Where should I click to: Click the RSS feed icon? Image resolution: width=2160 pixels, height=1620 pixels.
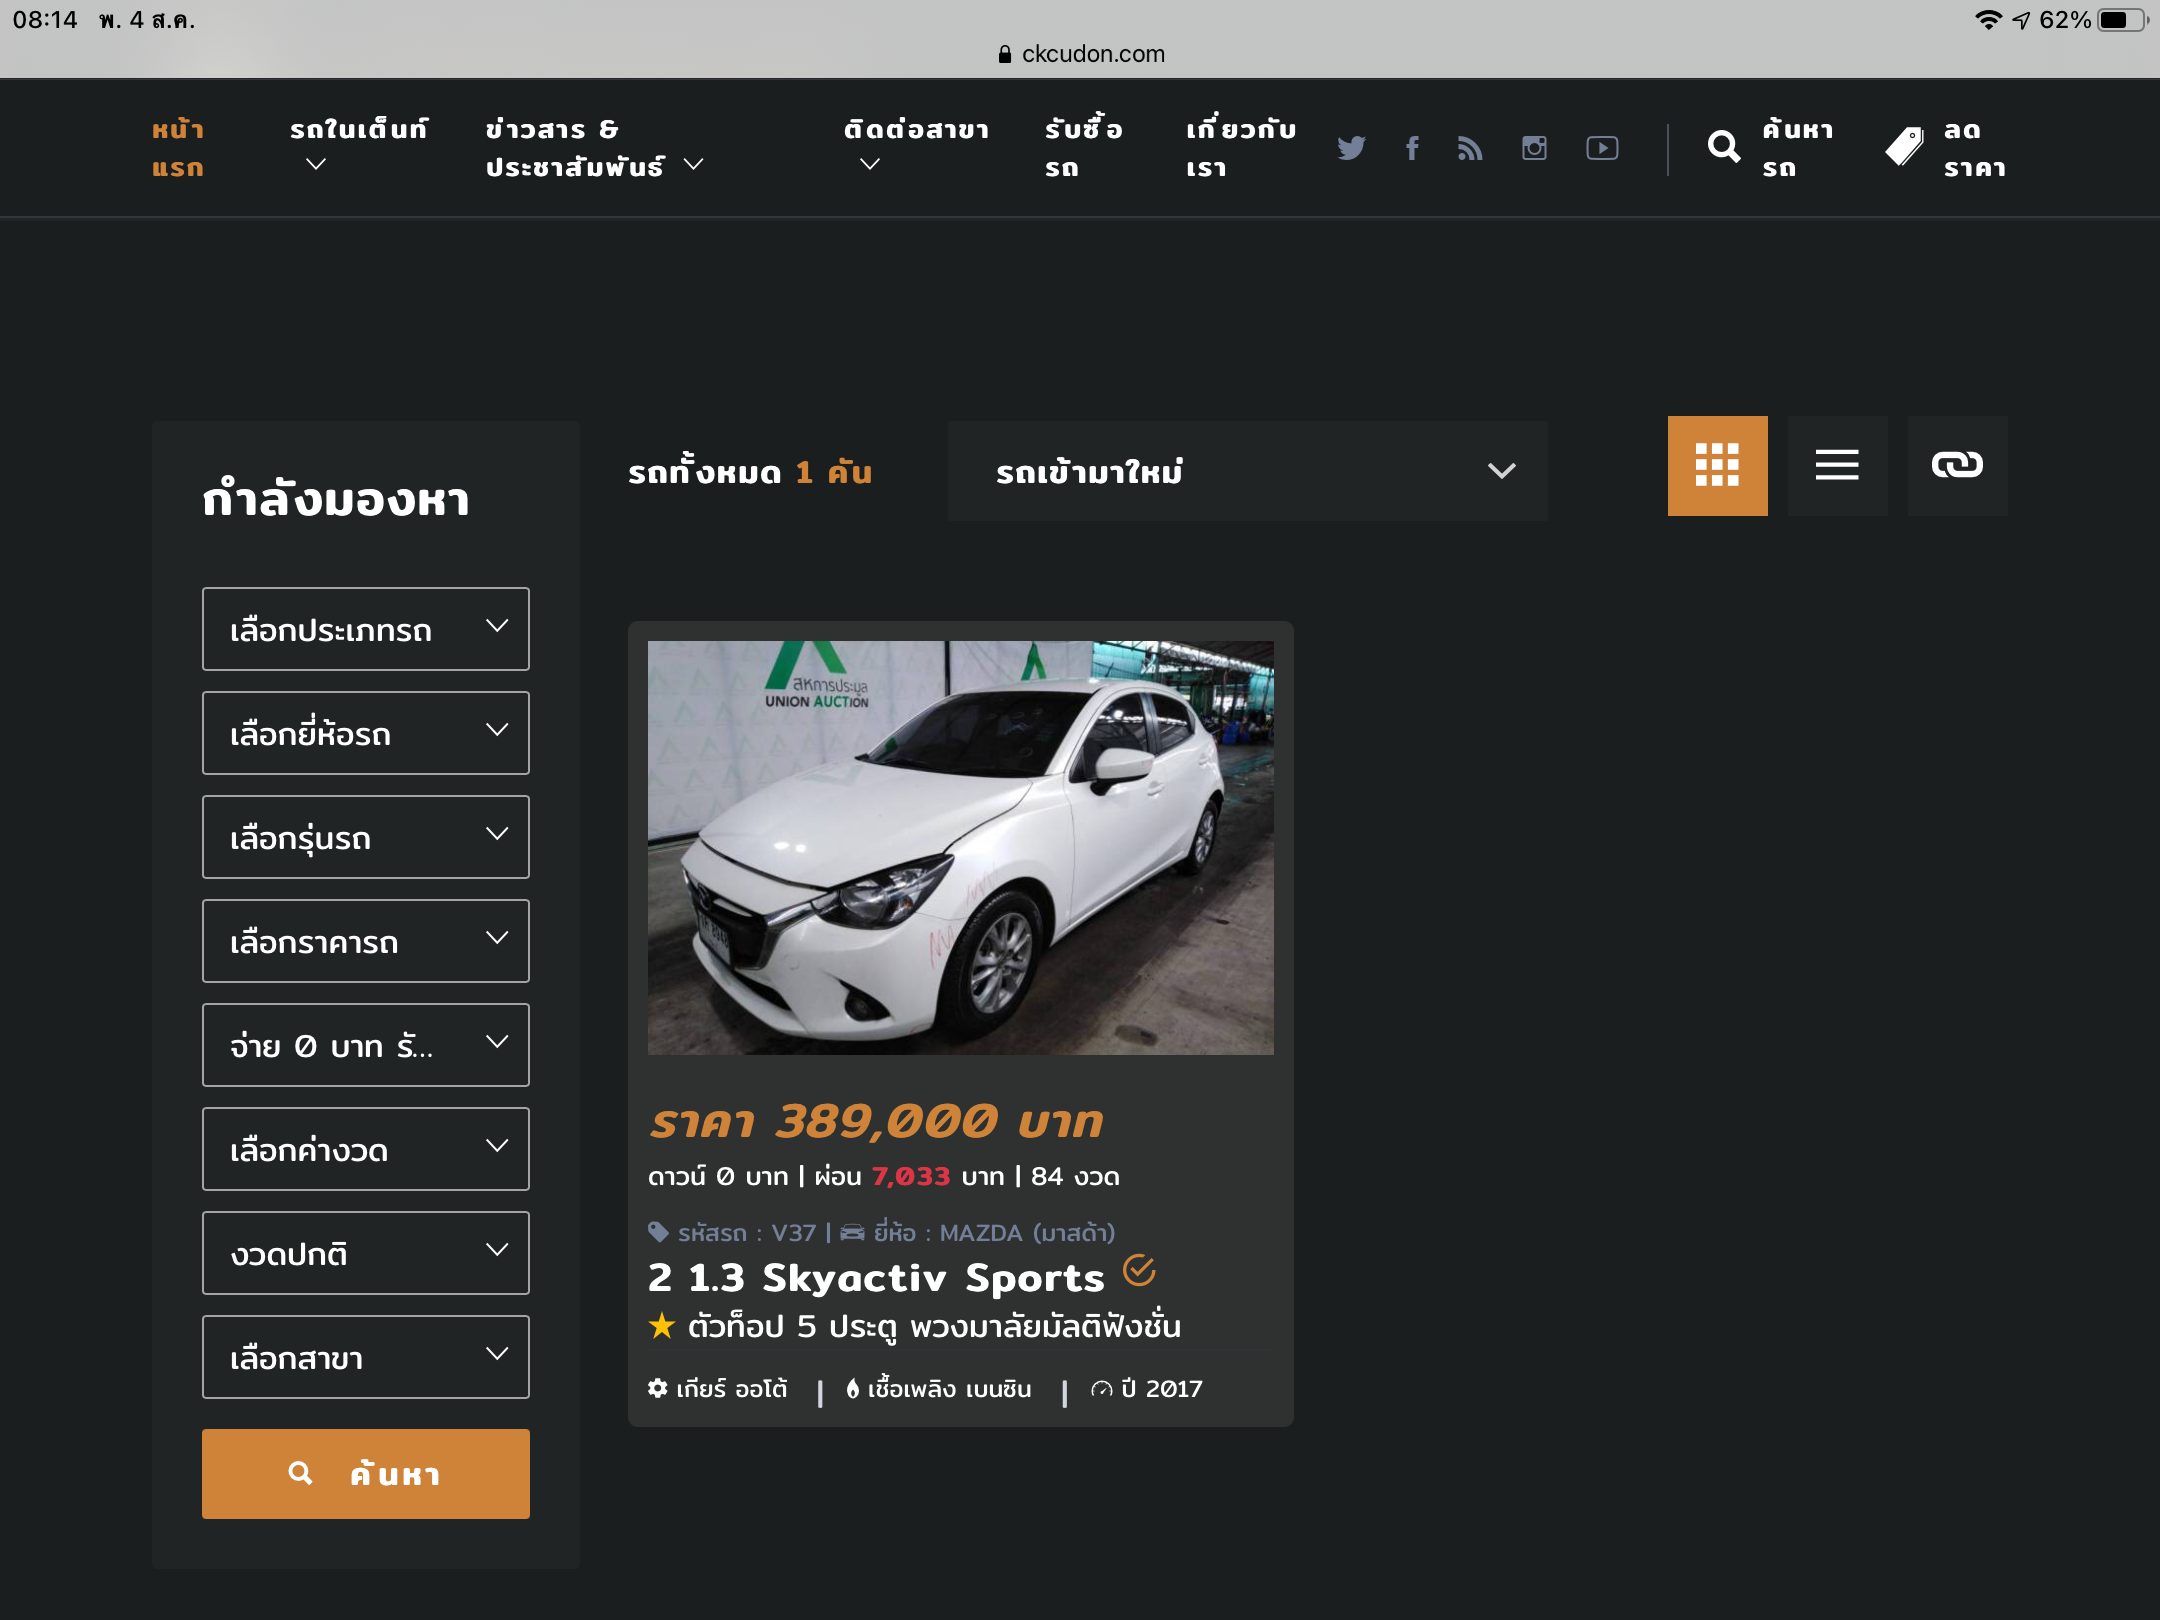1470,148
